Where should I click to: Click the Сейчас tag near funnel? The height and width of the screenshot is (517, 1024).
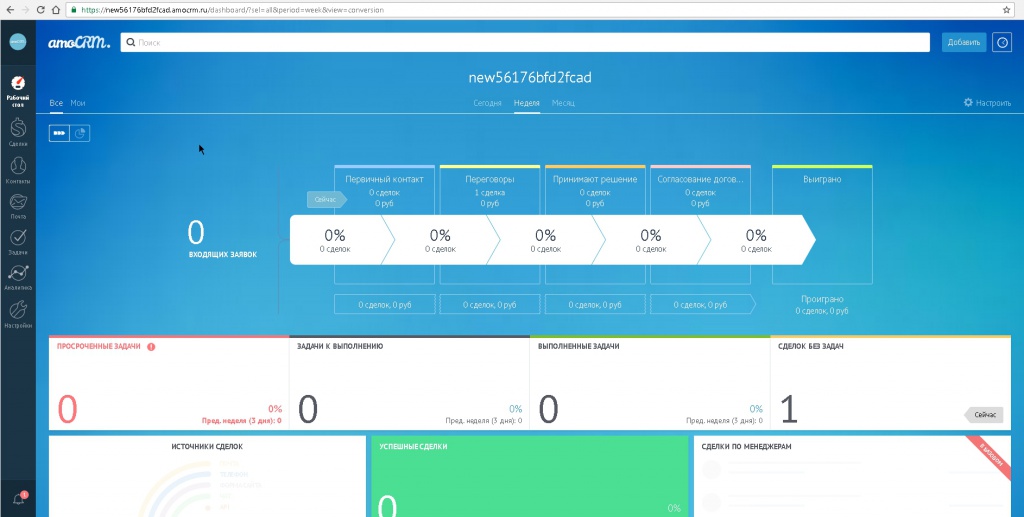click(327, 200)
